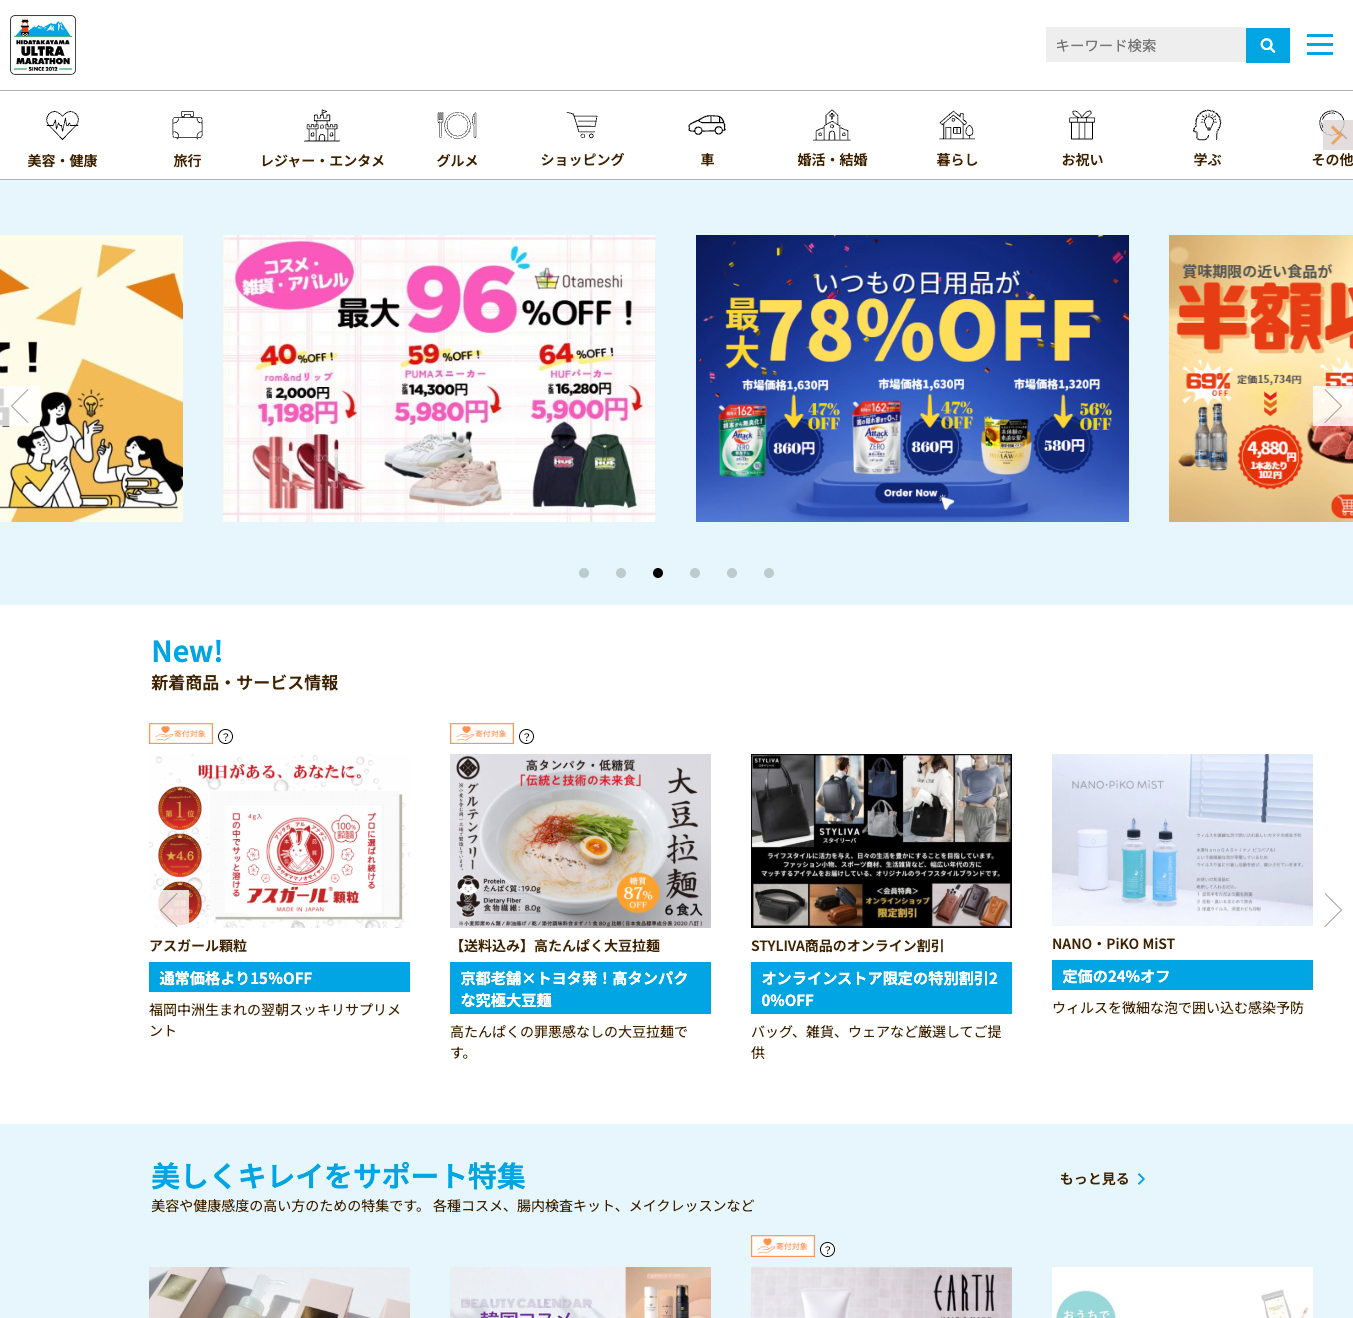Open EARTH product thumbnail
Image resolution: width=1353 pixels, height=1318 pixels.
pyautogui.click(x=881, y=1292)
